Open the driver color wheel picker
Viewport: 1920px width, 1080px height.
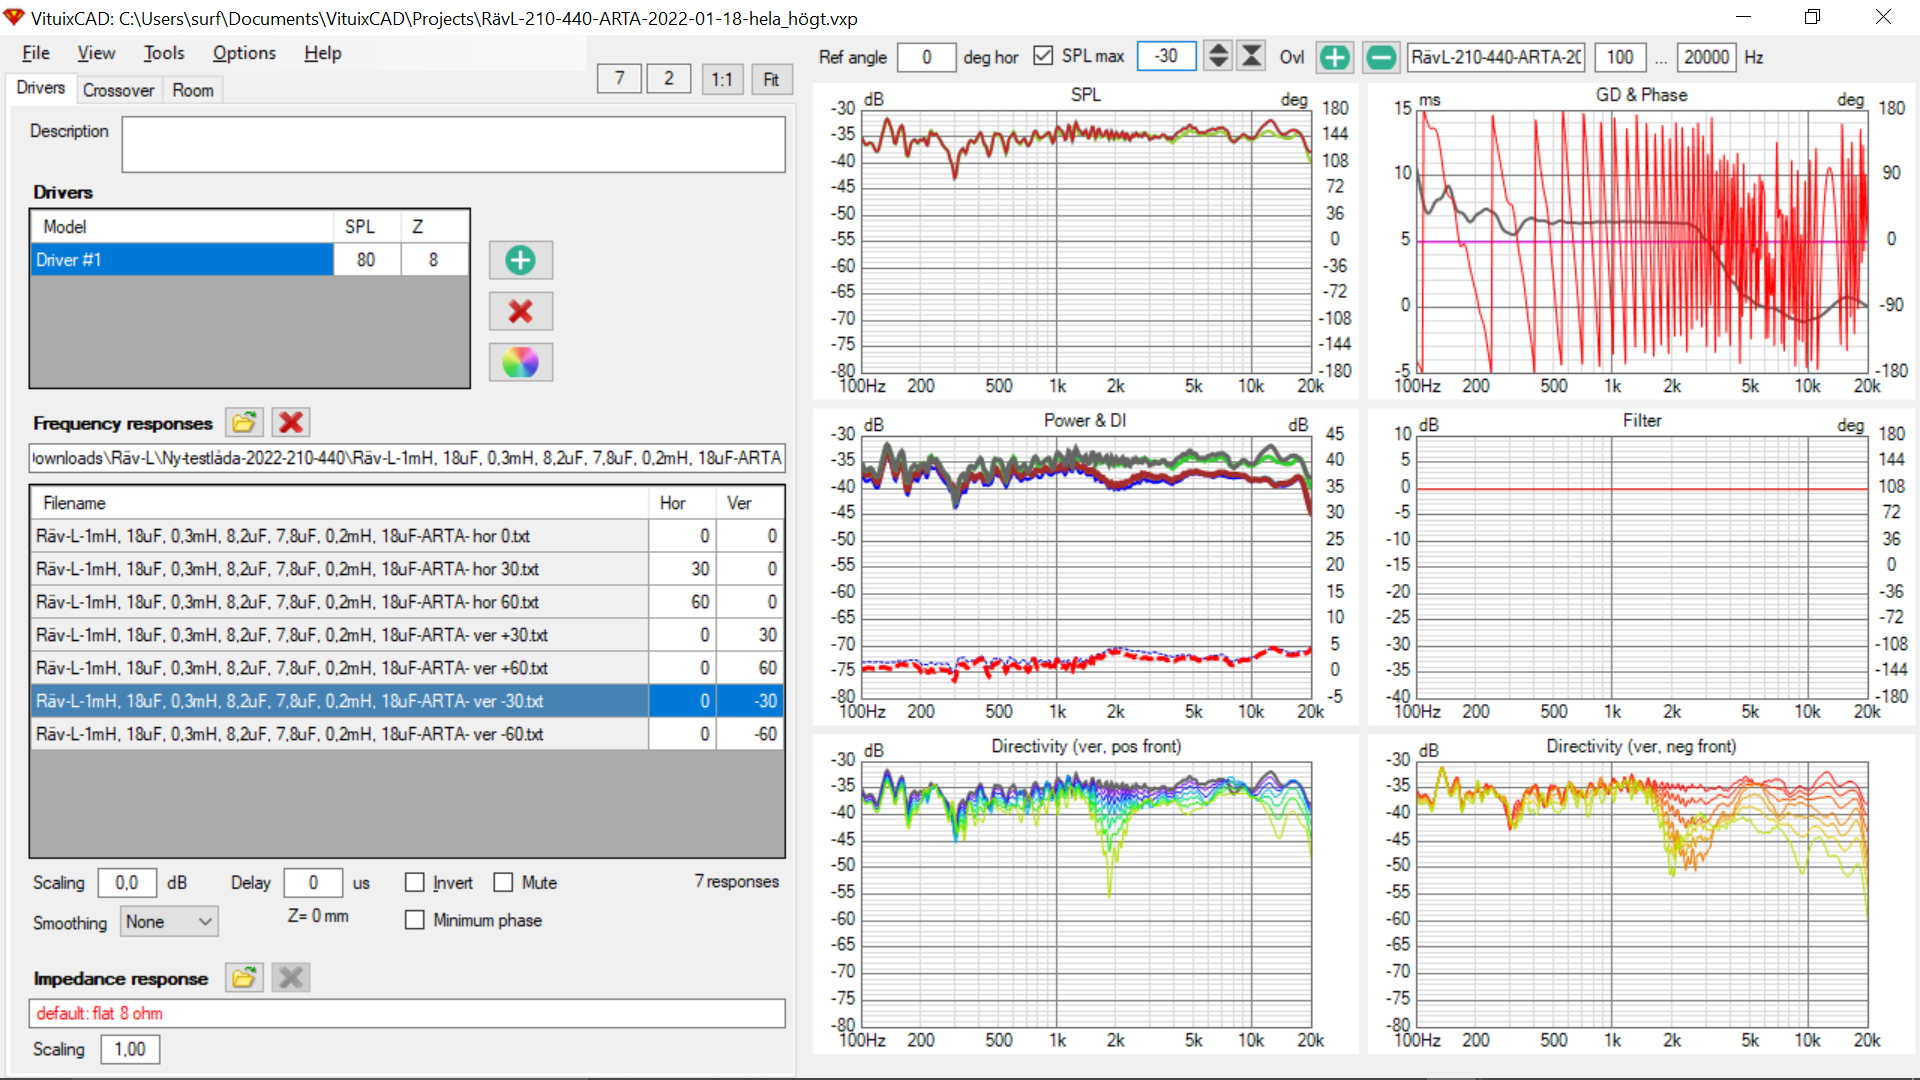(520, 362)
